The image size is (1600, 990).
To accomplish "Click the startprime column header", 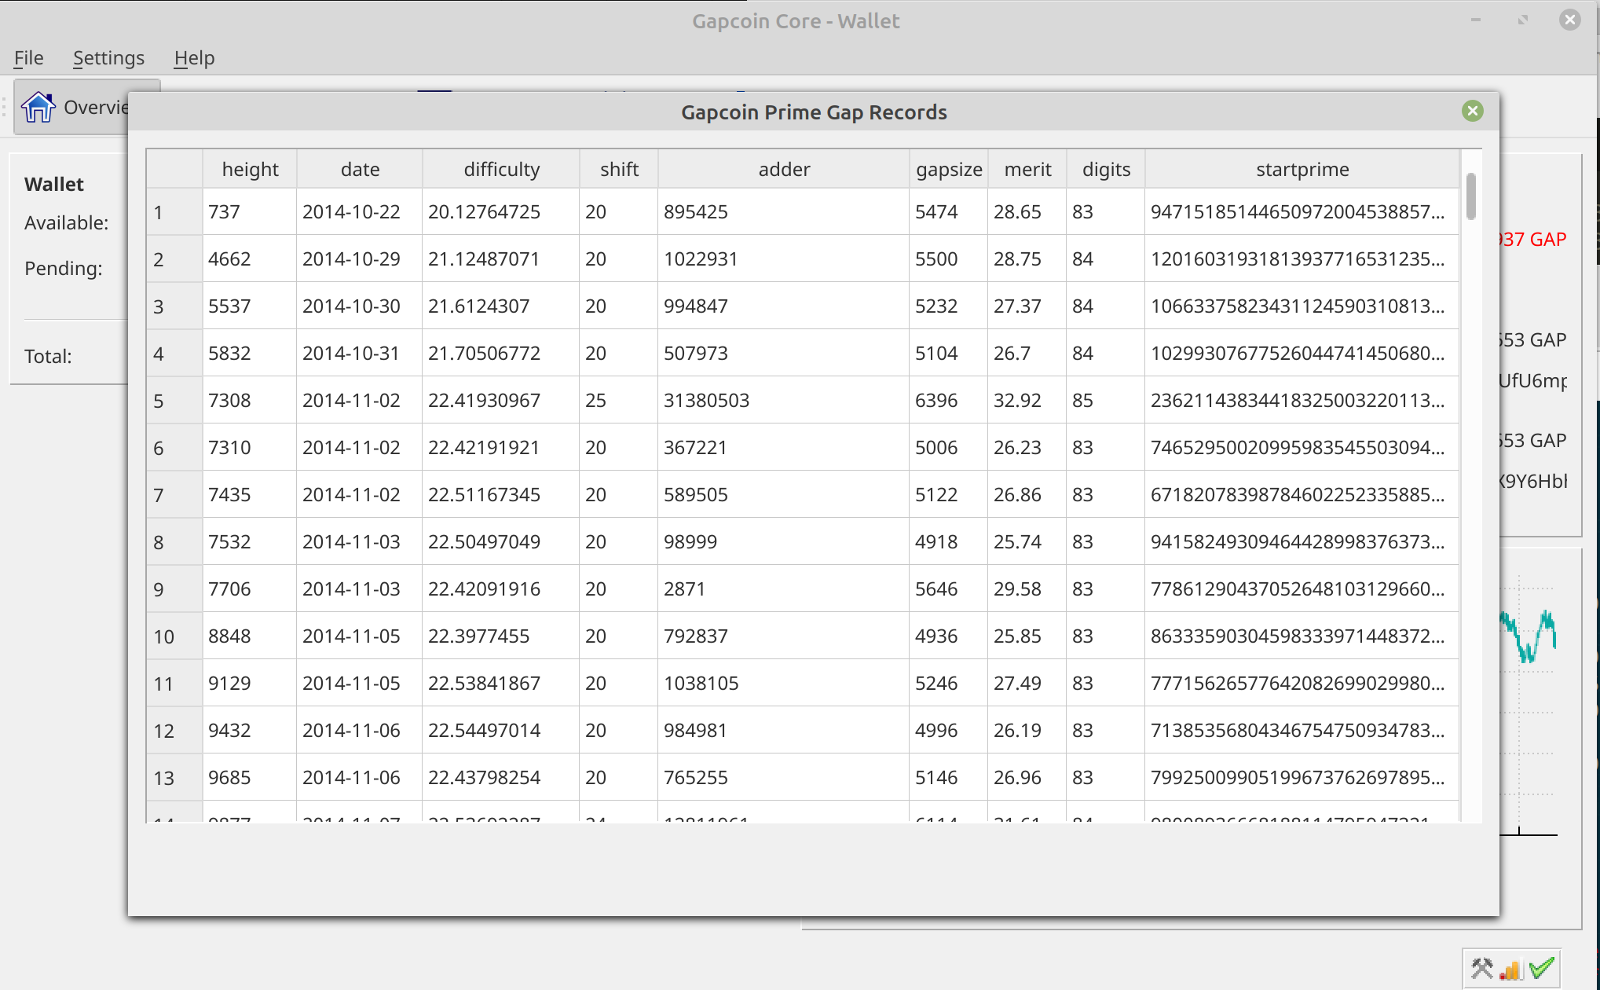I will click(1302, 169).
